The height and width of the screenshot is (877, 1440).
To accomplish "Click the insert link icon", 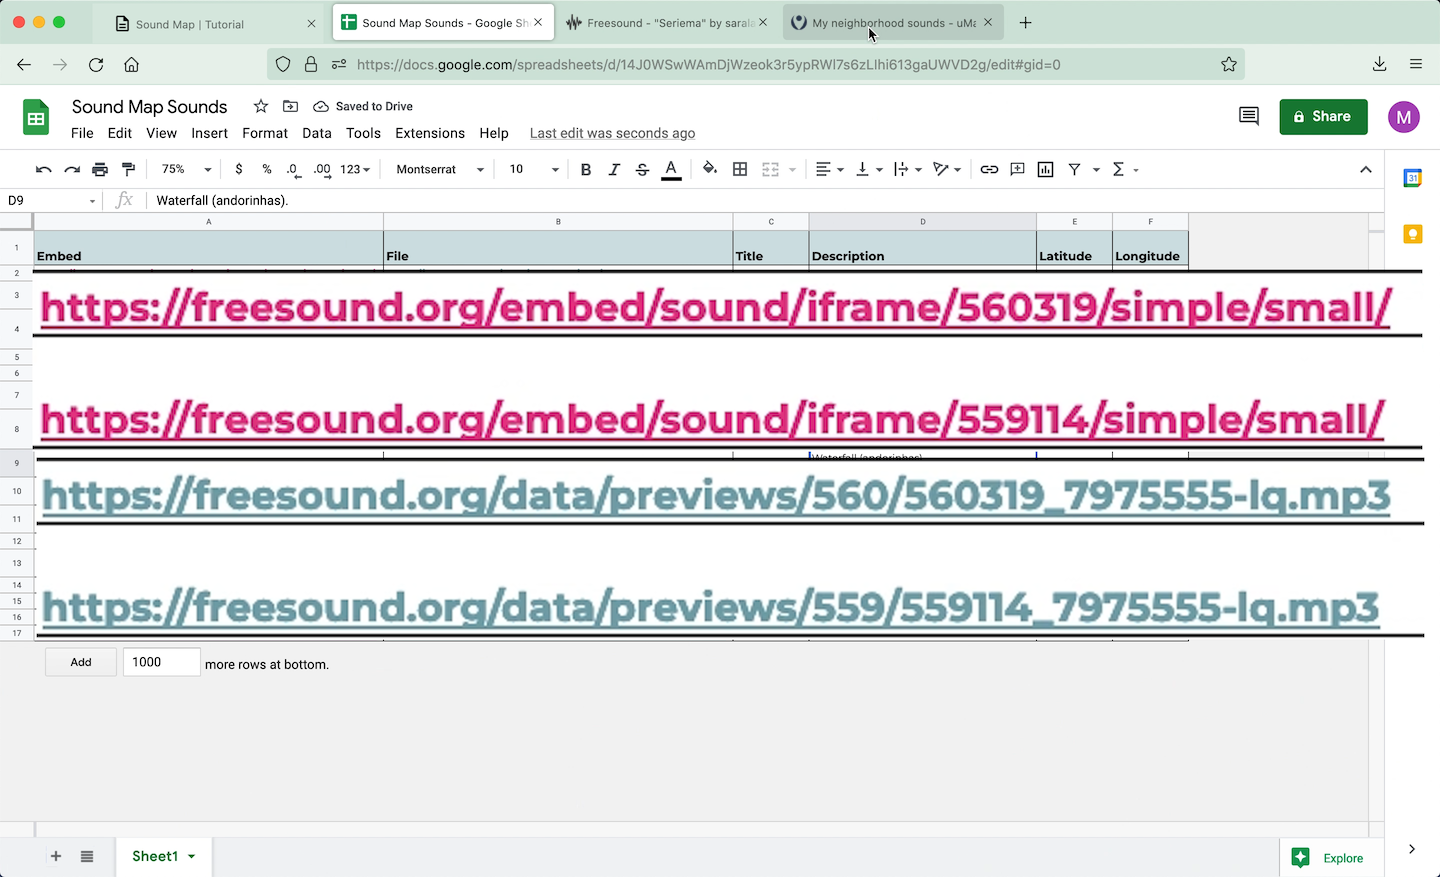I will [989, 170].
